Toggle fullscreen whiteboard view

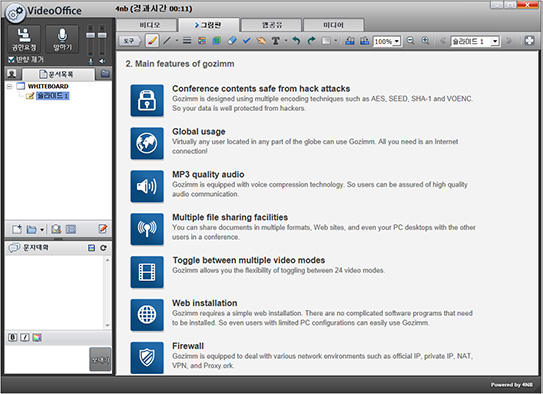[x=529, y=41]
